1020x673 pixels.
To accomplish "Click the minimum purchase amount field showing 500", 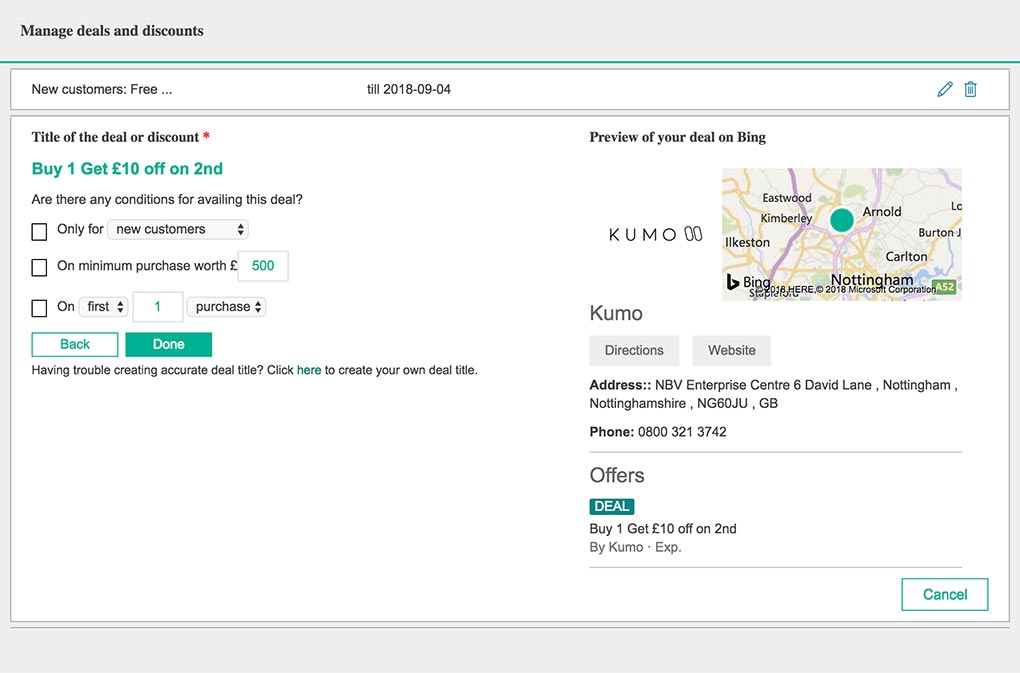I will (x=263, y=265).
